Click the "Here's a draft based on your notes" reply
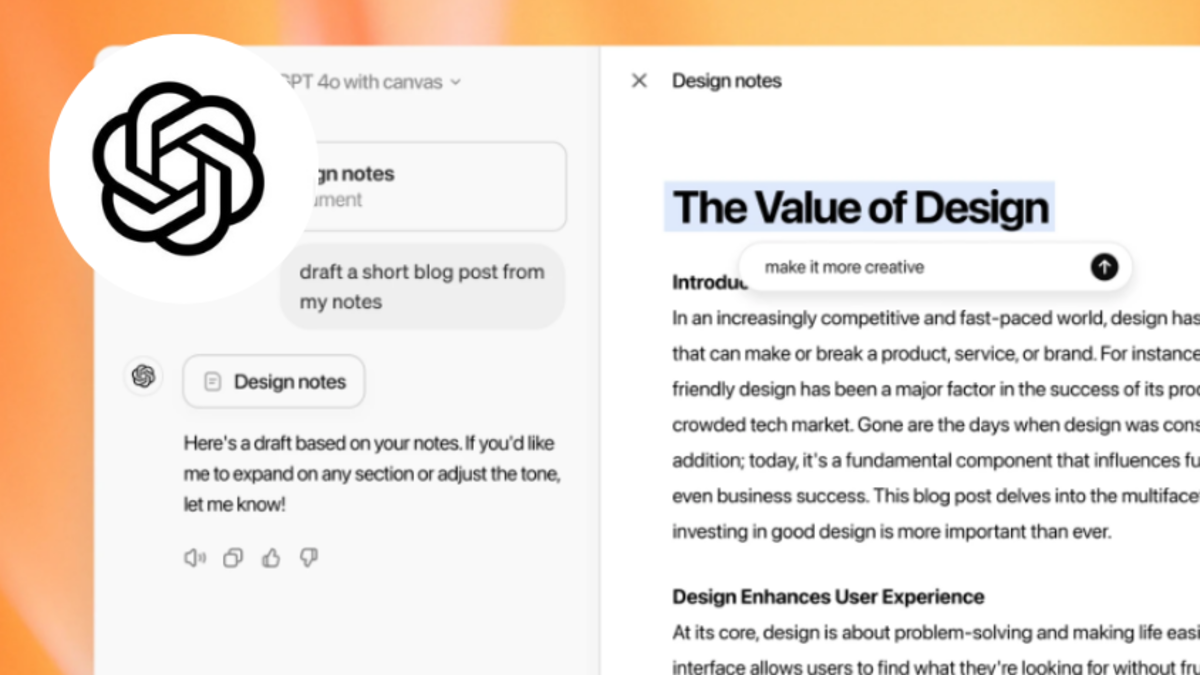This screenshot has width=1200, height=675. pos(369,473)
